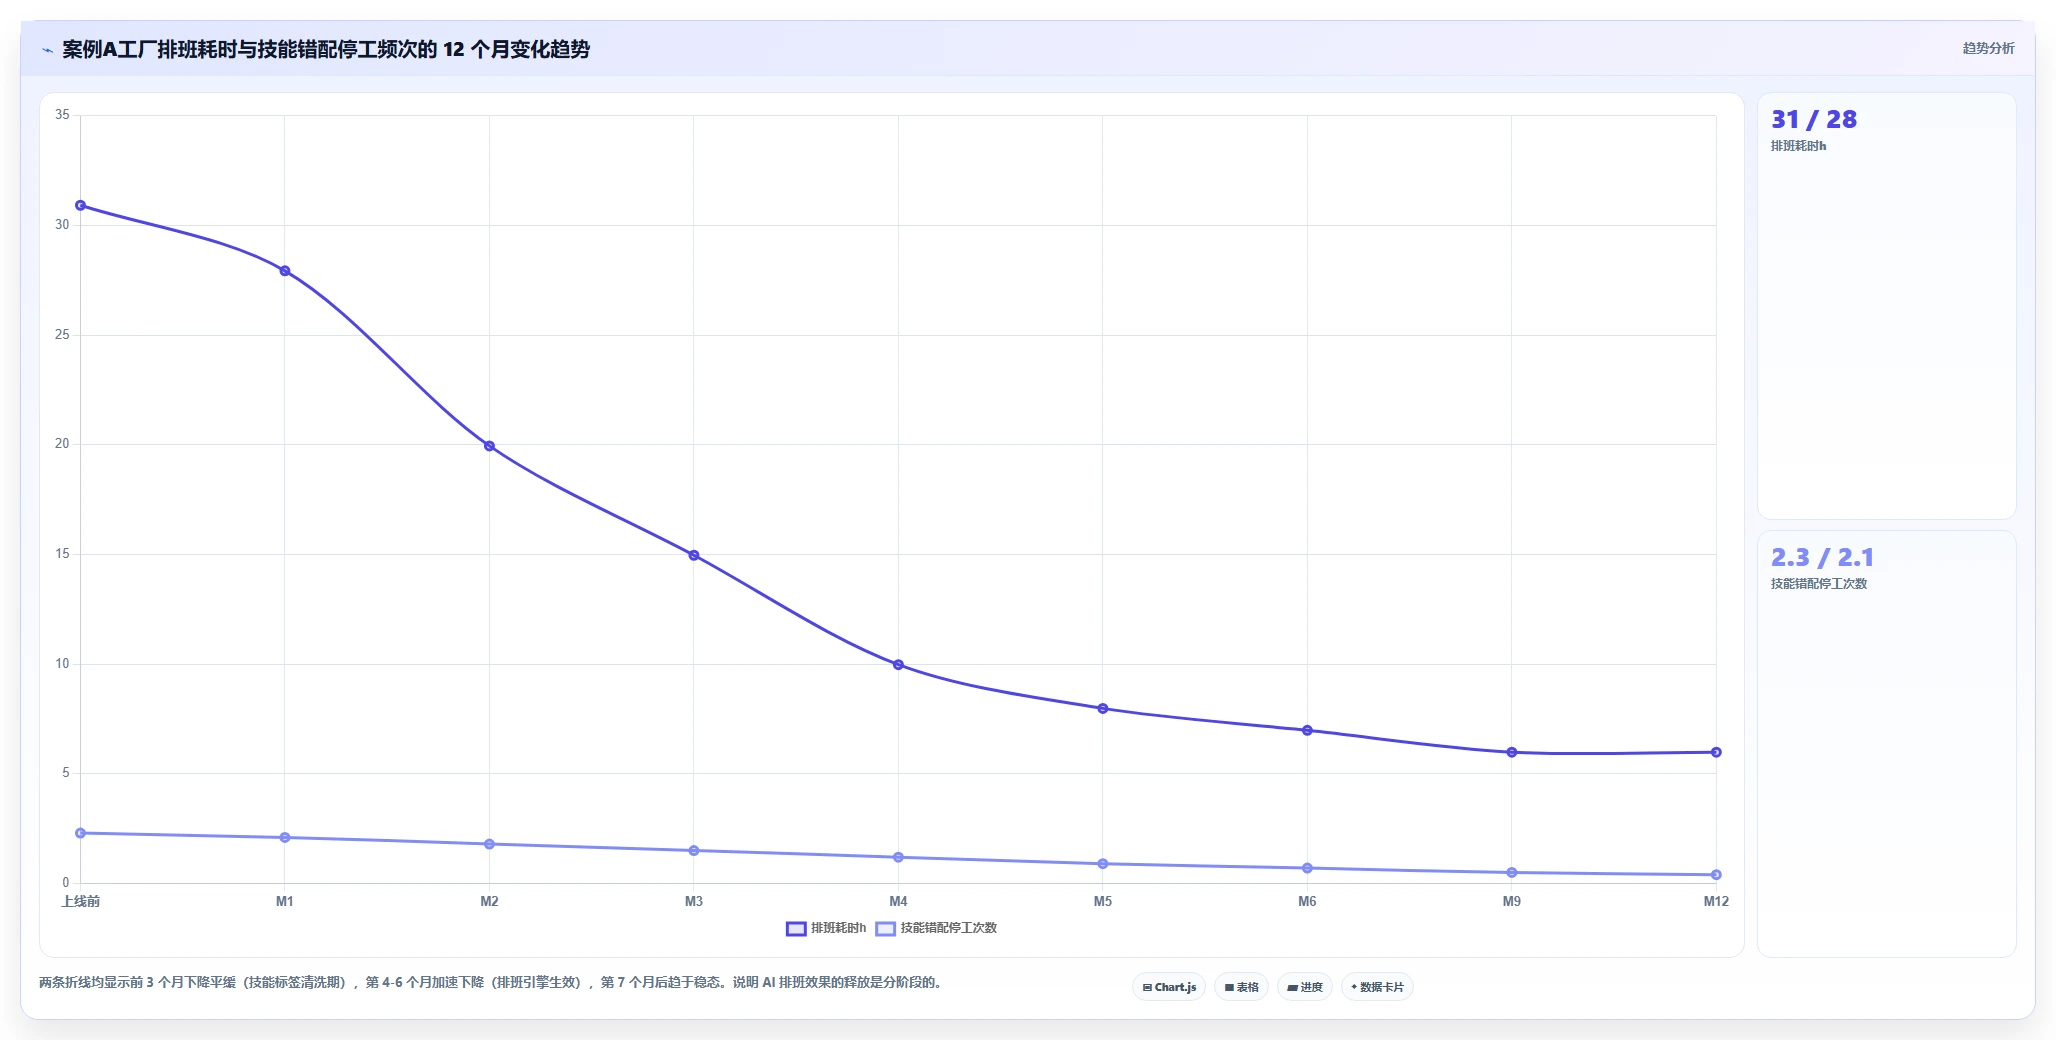The image size is (2056, 1040).
Task: Click the 技能错配停工次数 card label
Action: (x=1819, y=584)
